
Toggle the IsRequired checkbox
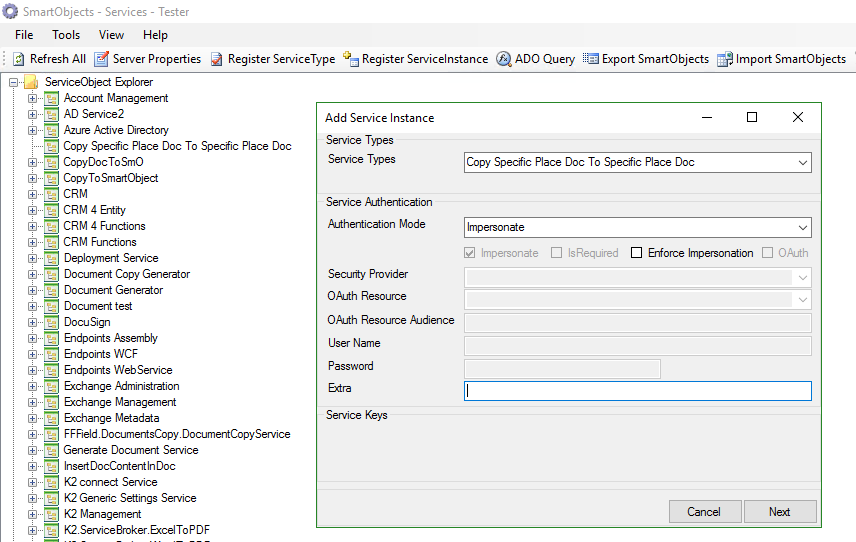click(557, 253)
